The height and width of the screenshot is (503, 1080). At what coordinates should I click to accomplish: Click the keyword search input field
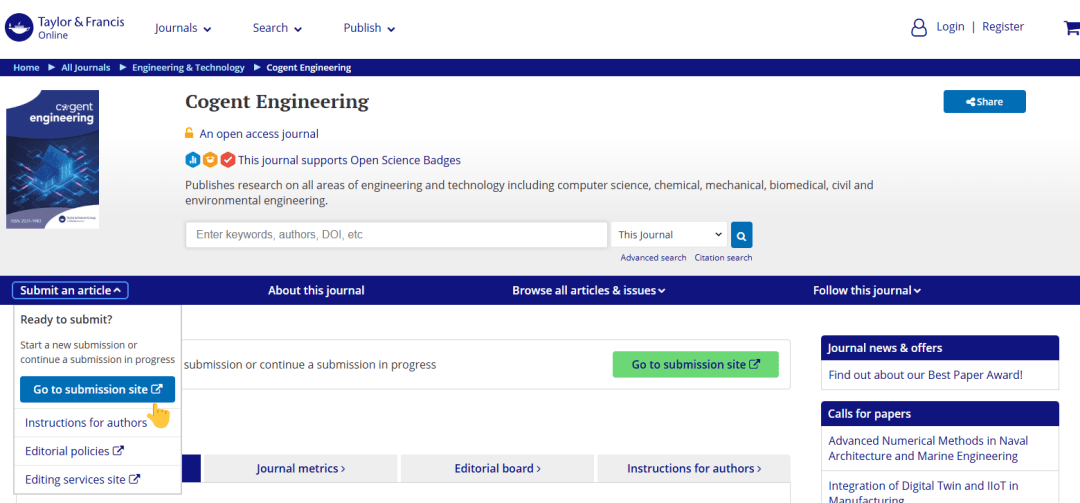[396, 235]
